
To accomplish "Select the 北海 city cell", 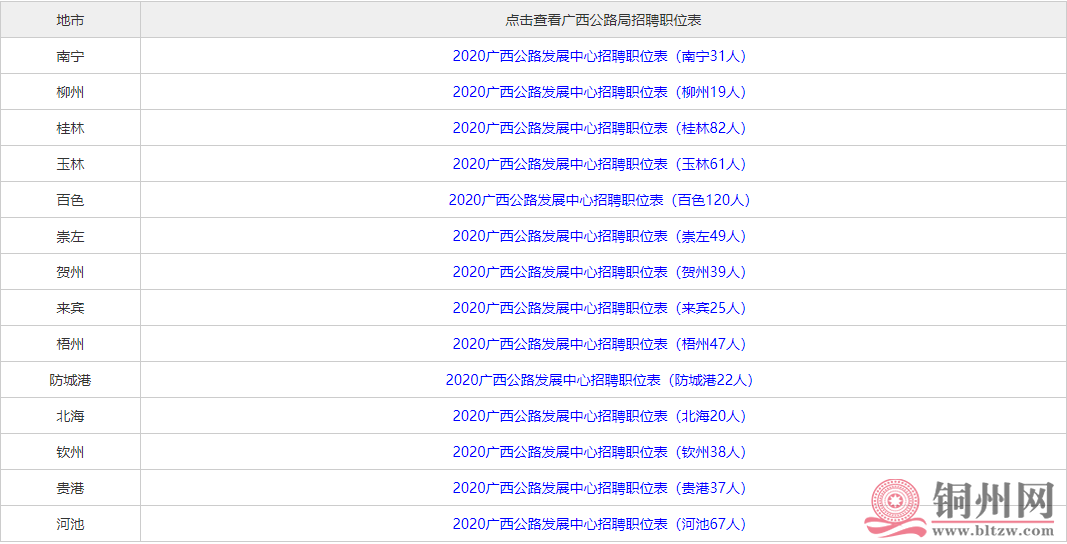I will [70, 416].
